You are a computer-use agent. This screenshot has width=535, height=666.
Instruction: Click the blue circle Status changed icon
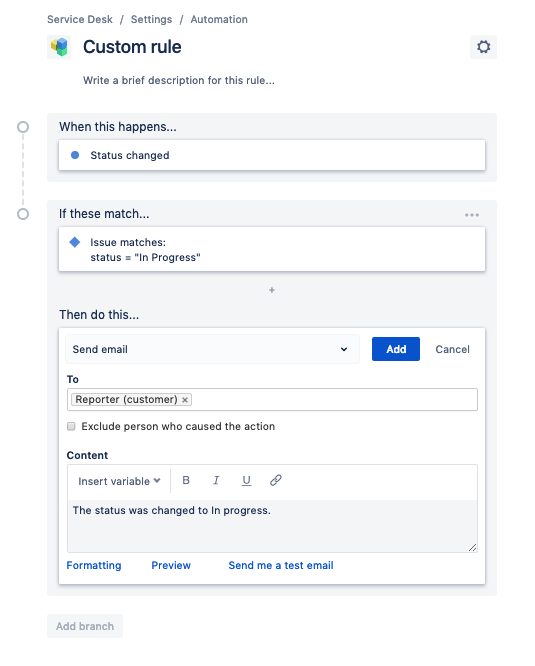75,155
